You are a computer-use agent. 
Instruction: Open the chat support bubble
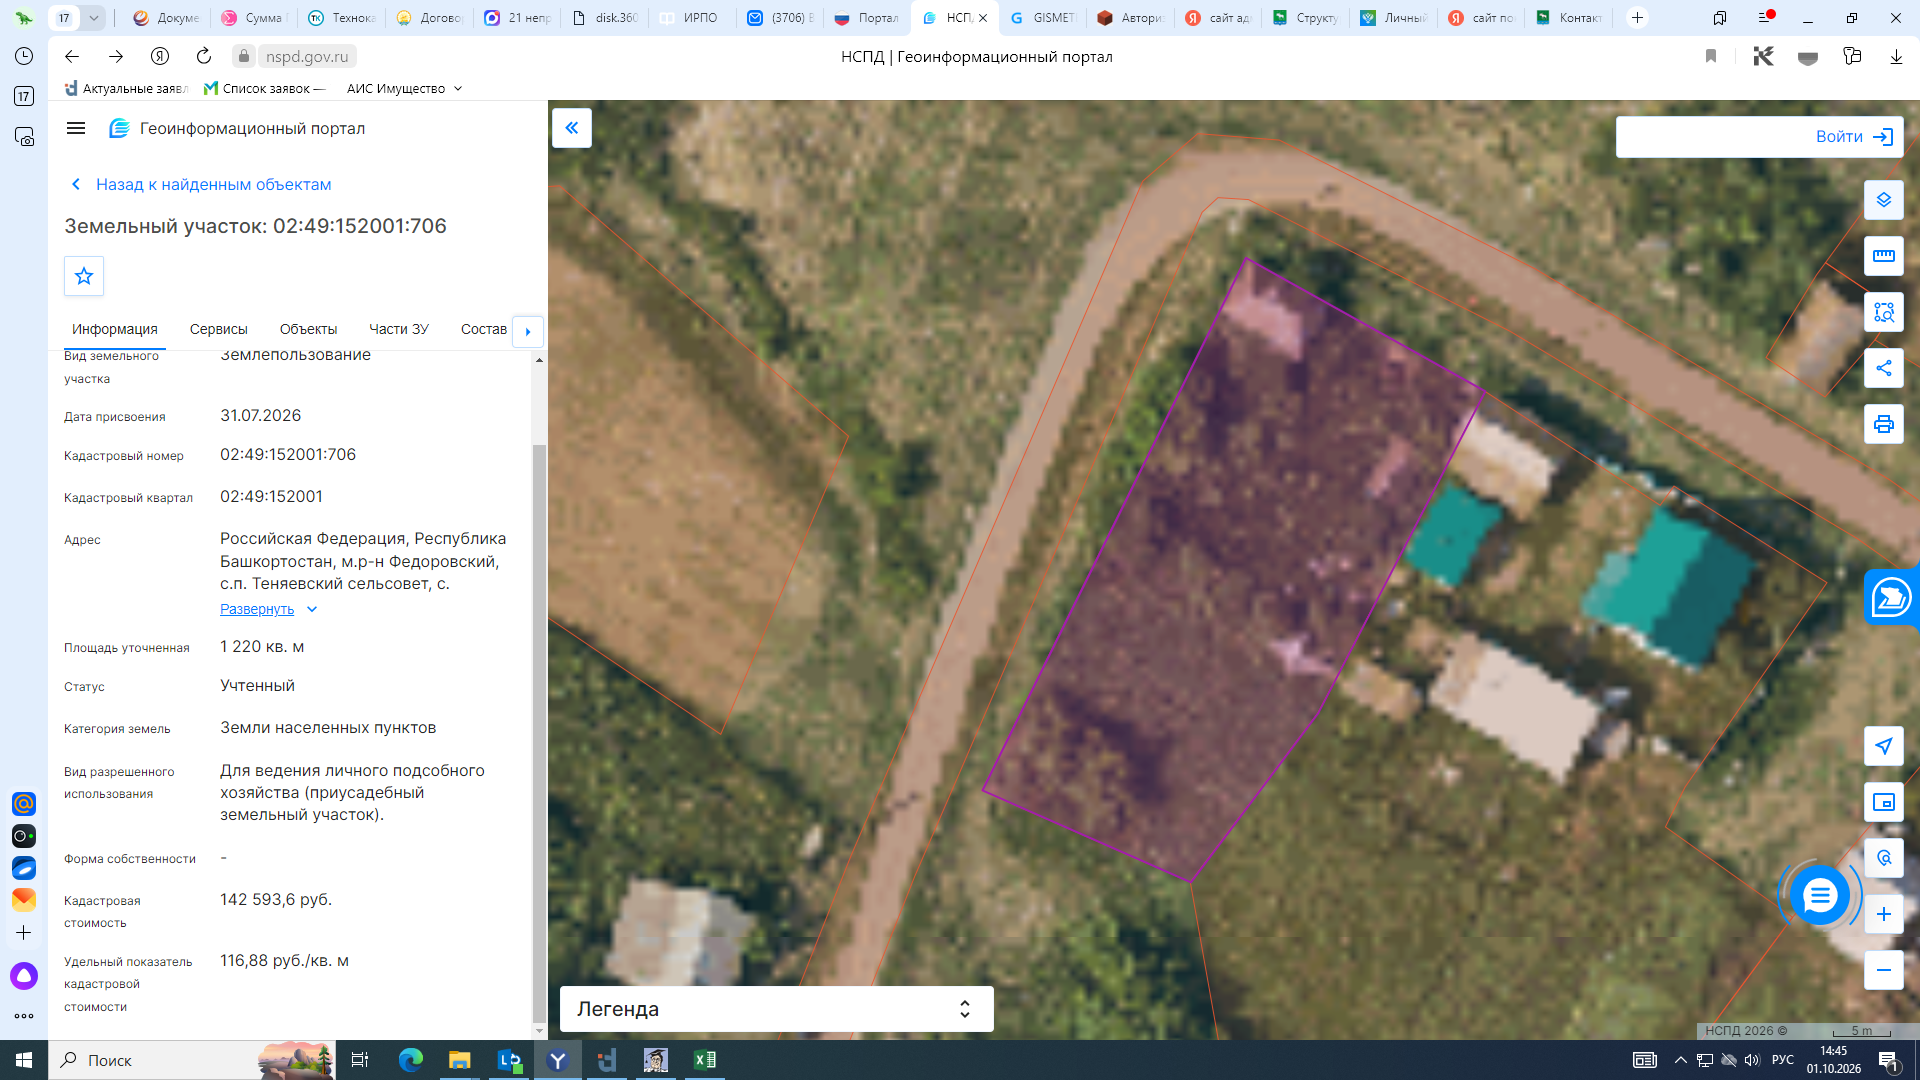(1820, 895)
